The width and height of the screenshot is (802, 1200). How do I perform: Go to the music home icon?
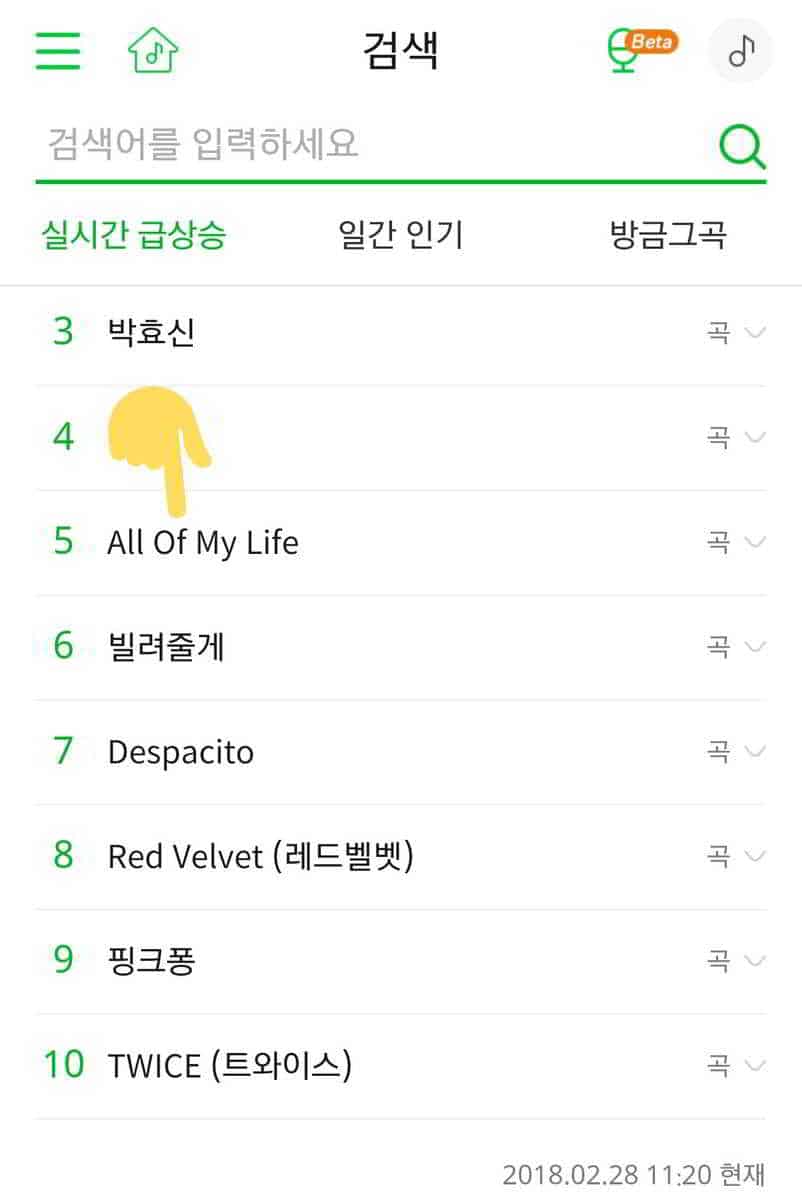click(152, 50)
